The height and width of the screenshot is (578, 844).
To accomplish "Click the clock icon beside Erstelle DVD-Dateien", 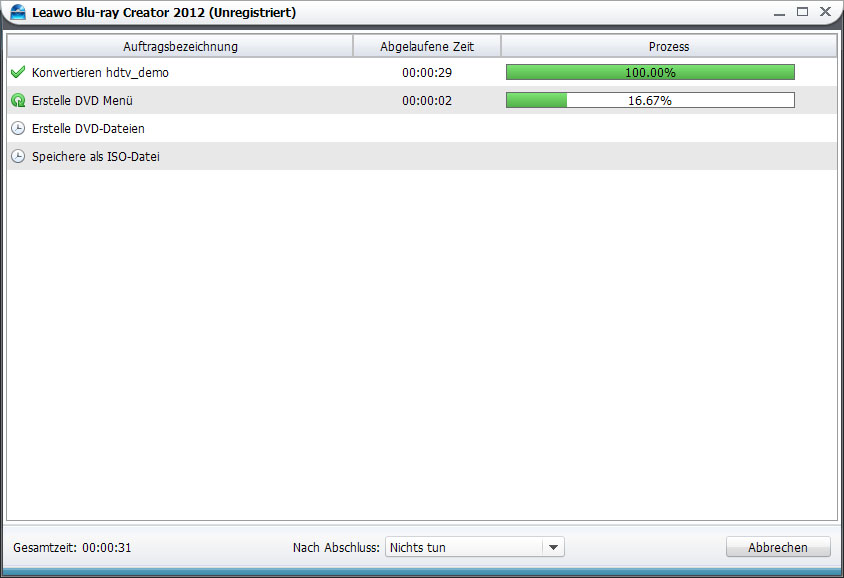I will tap(18, 128).
